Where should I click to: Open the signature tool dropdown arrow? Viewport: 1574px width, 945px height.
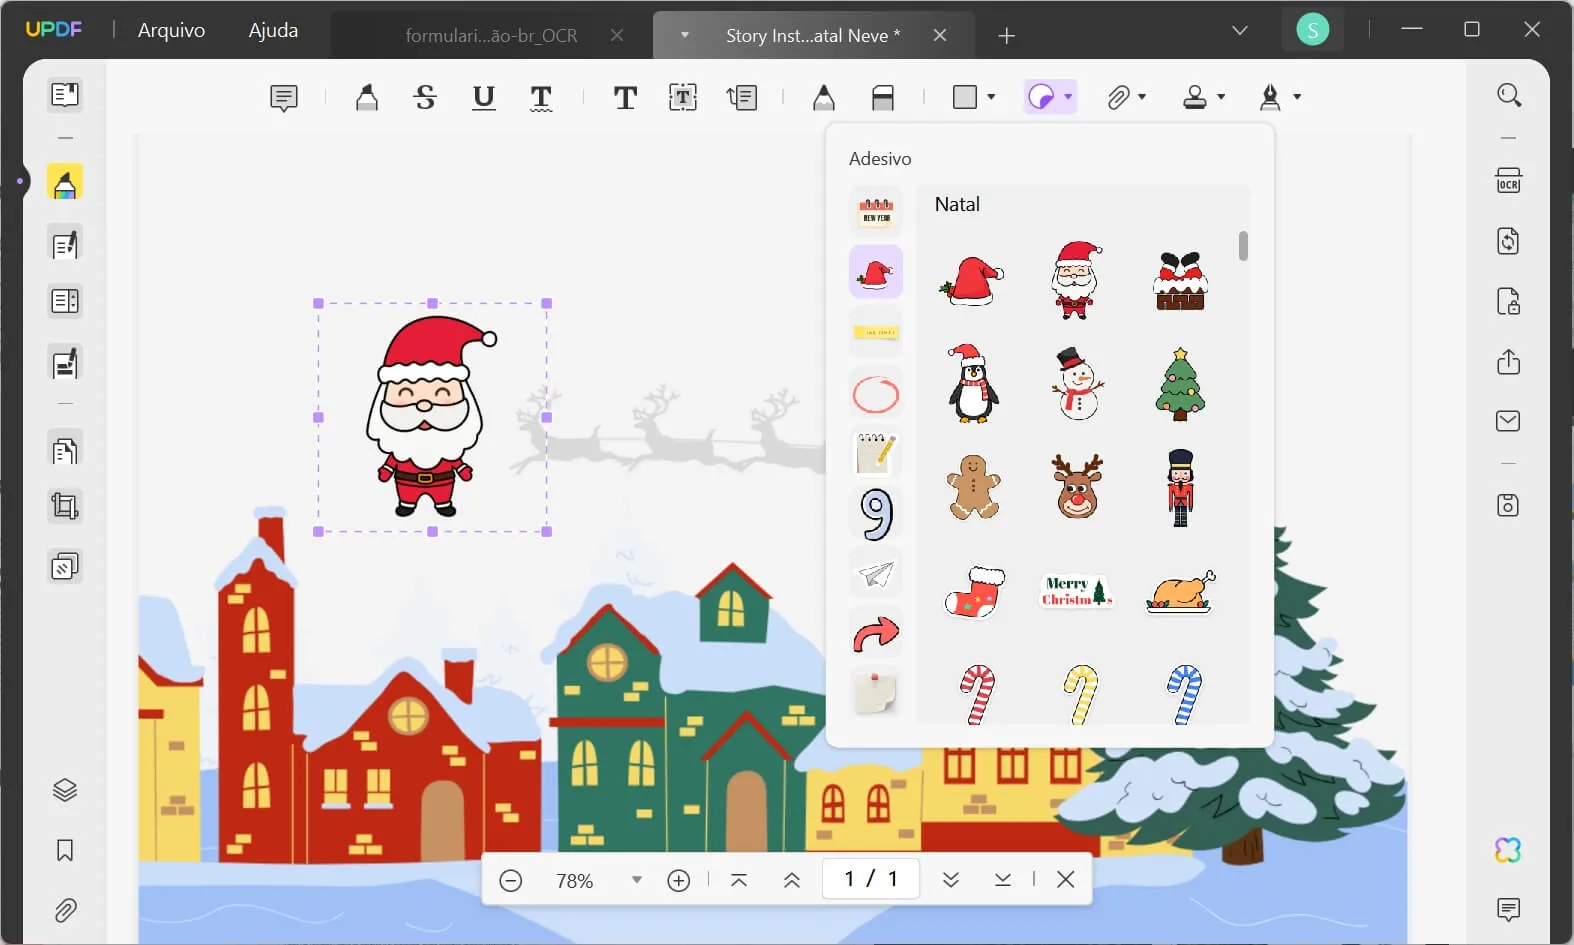1297,97
